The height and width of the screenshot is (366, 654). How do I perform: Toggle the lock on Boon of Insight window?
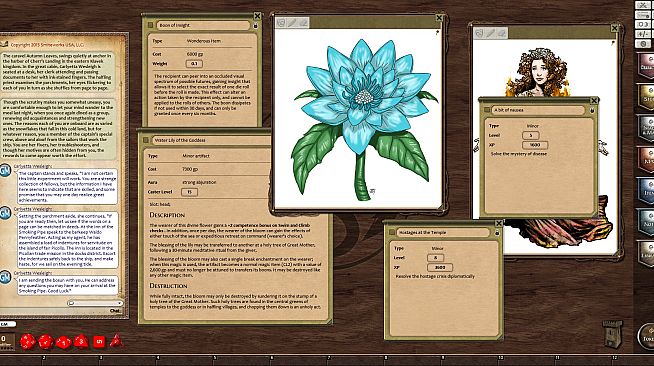click(x=256, y=26)
